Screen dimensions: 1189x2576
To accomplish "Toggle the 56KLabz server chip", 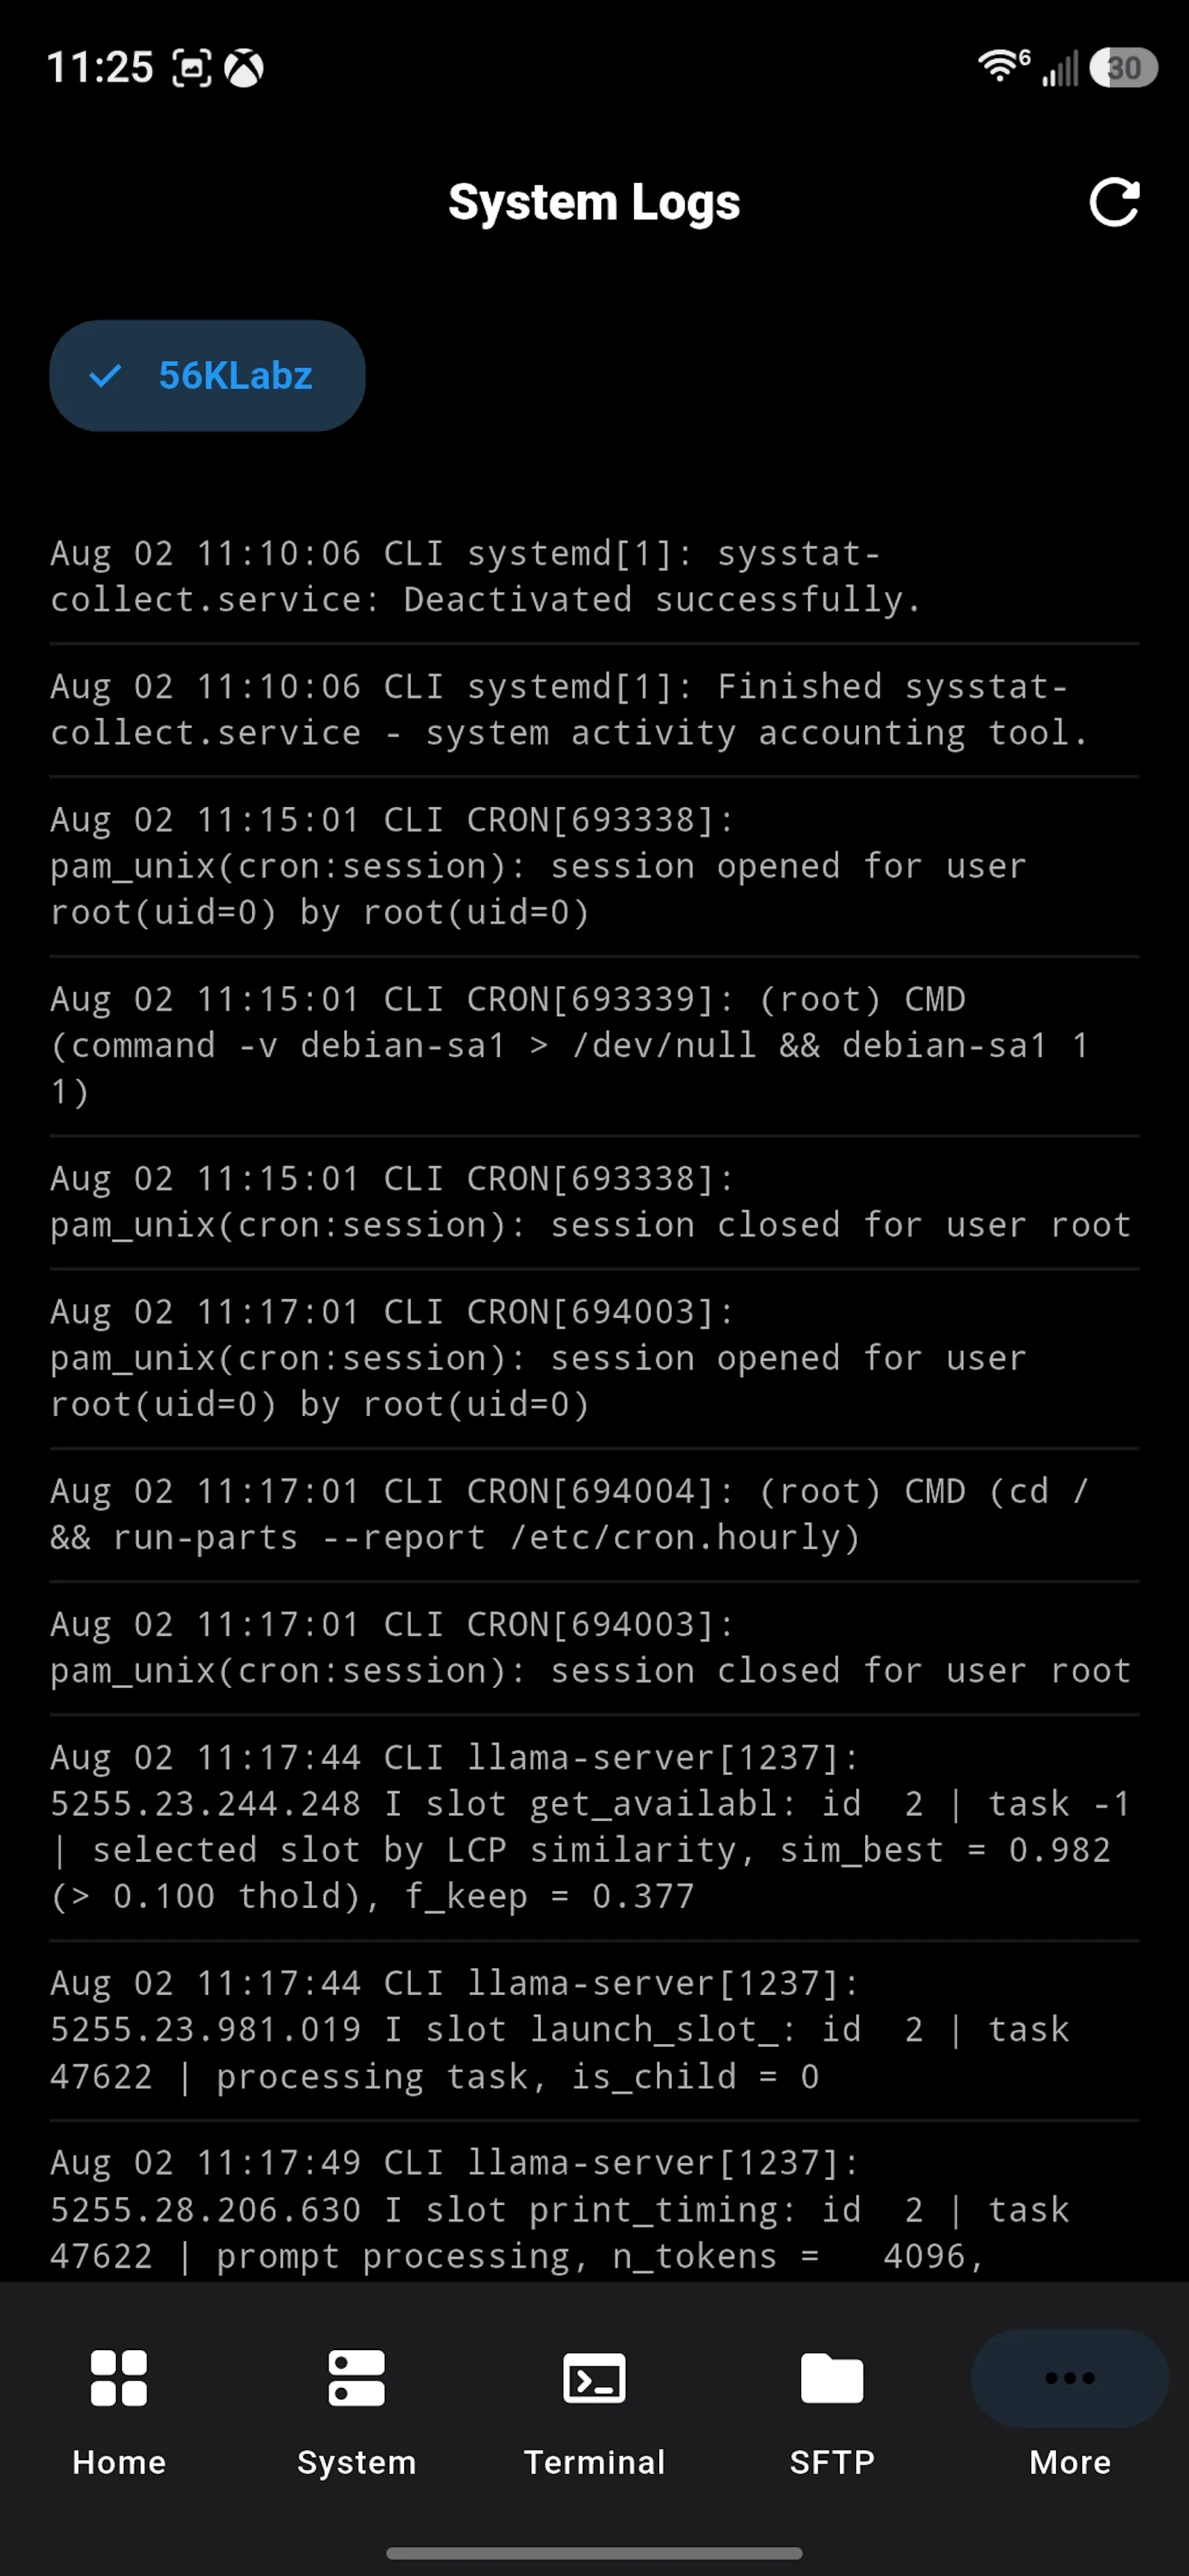I will click(x=207, y=376).
